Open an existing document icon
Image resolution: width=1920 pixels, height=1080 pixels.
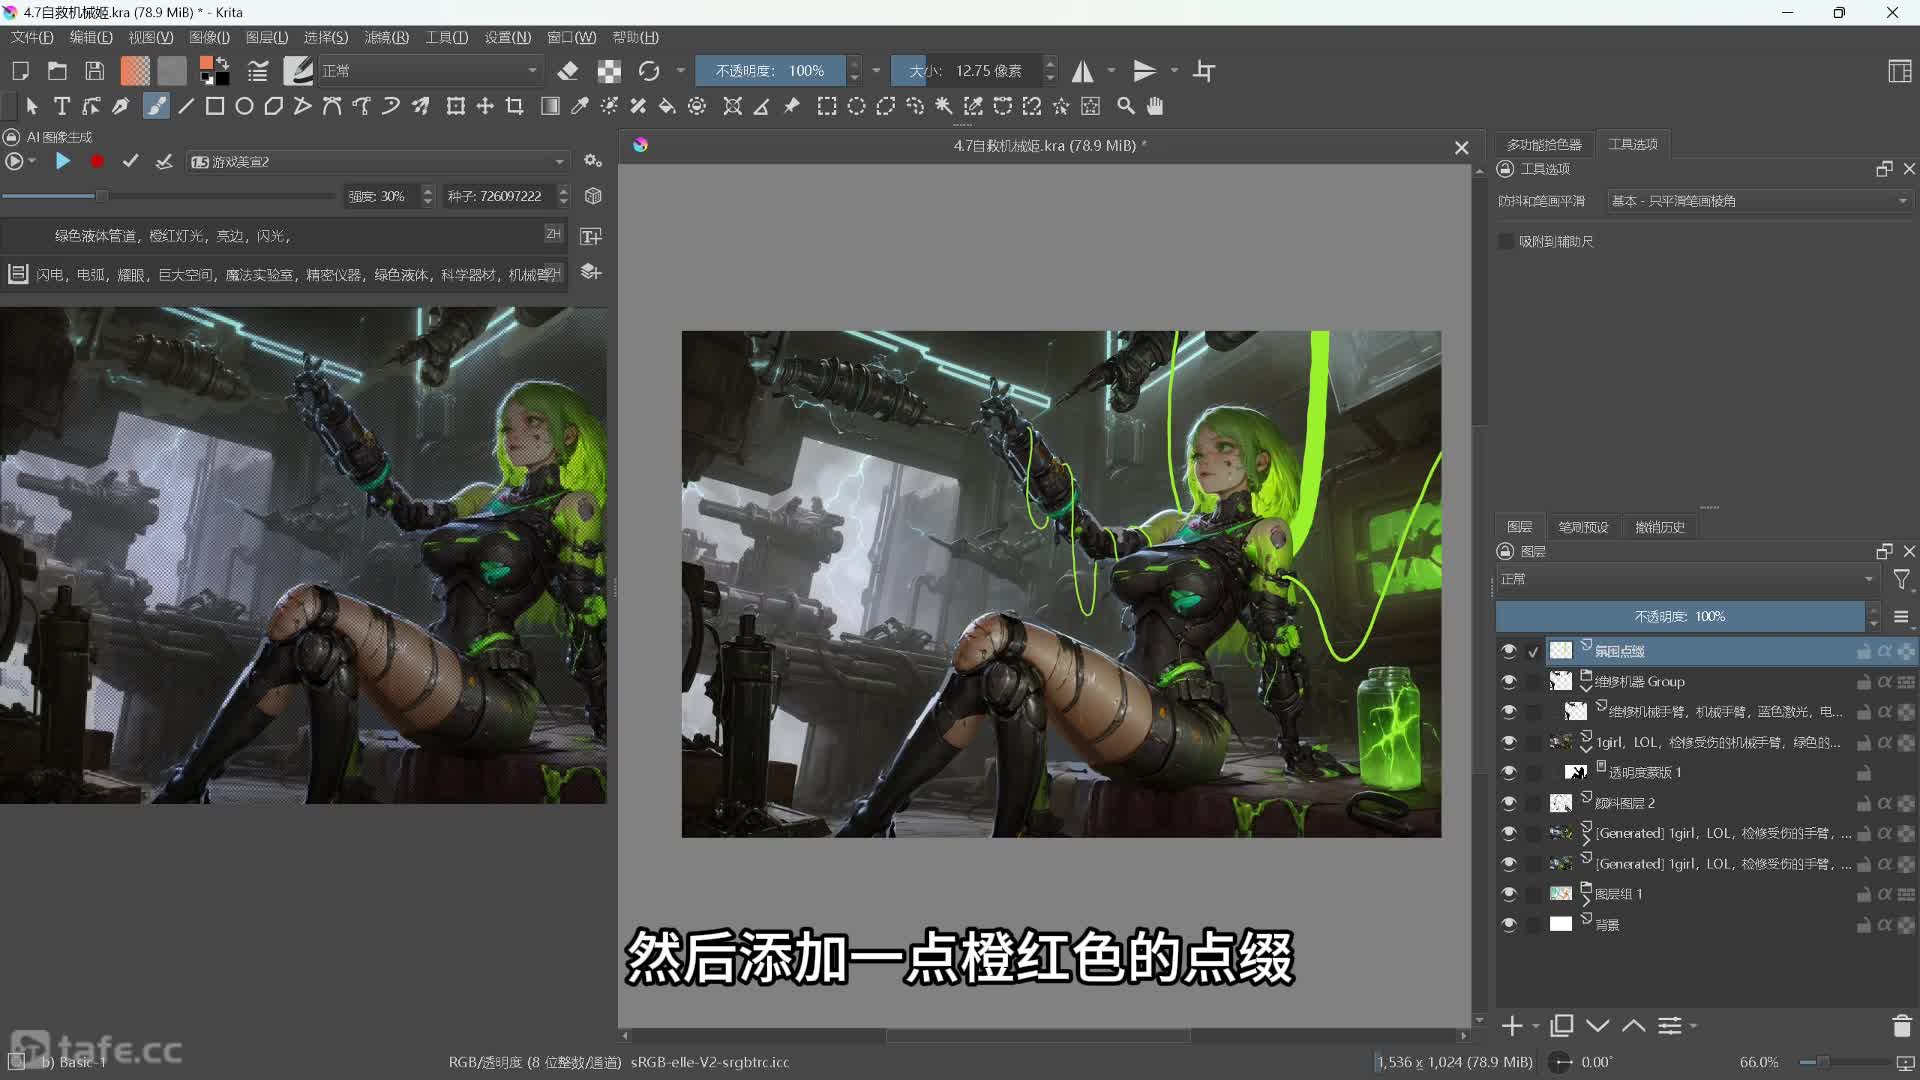[x=57, y=71]
